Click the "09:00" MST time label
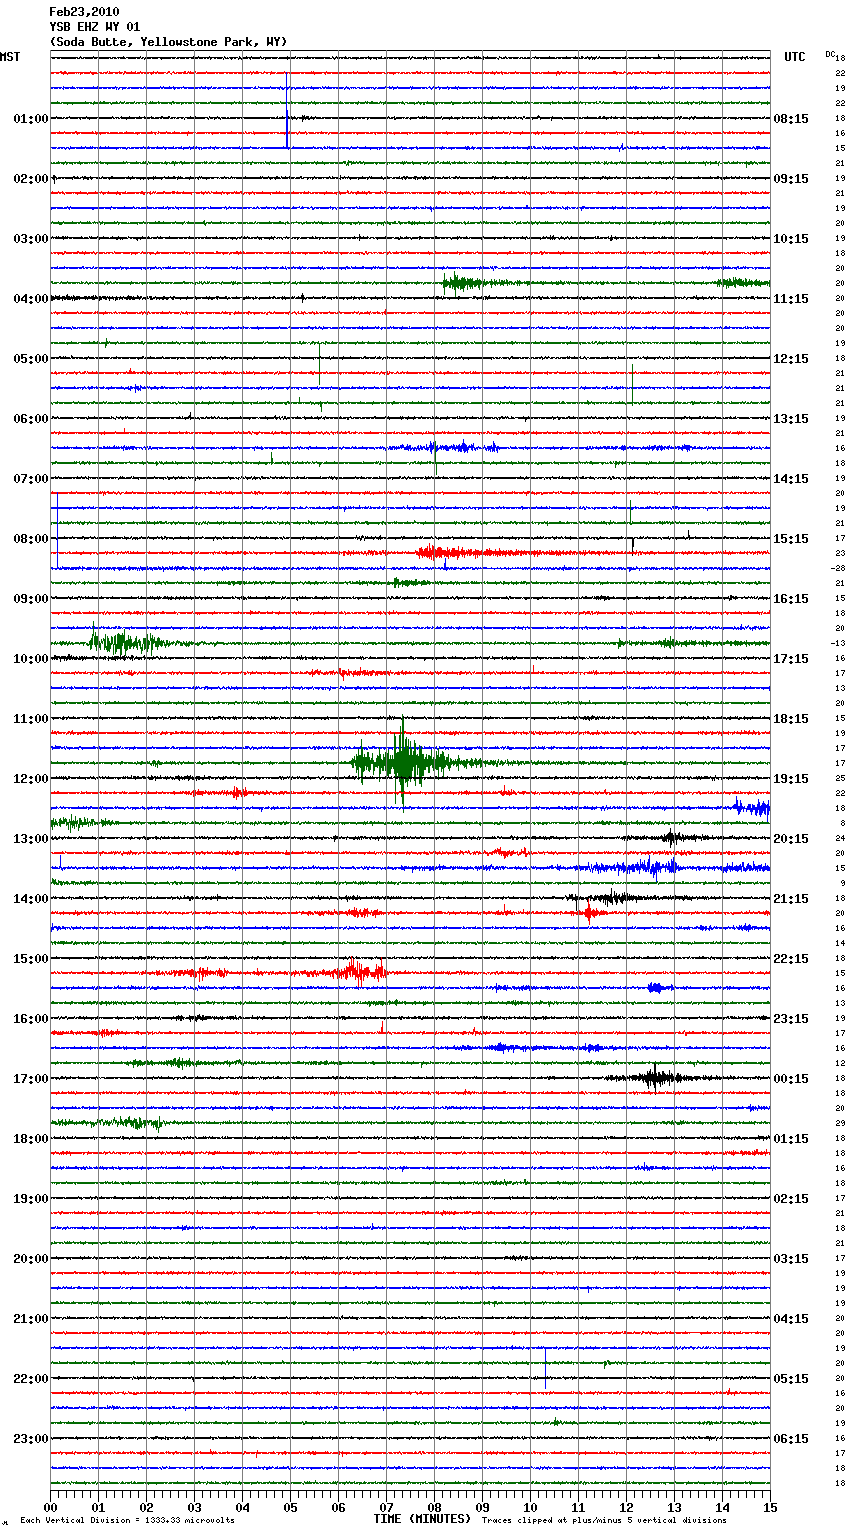 [31, 599]
